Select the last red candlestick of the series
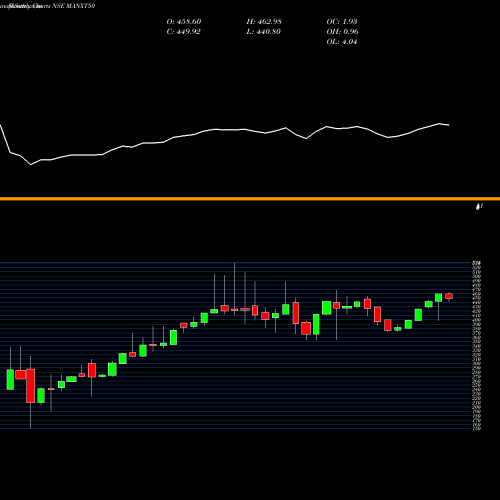The width and height of the screenshot is (500, 500). [449, 296]
